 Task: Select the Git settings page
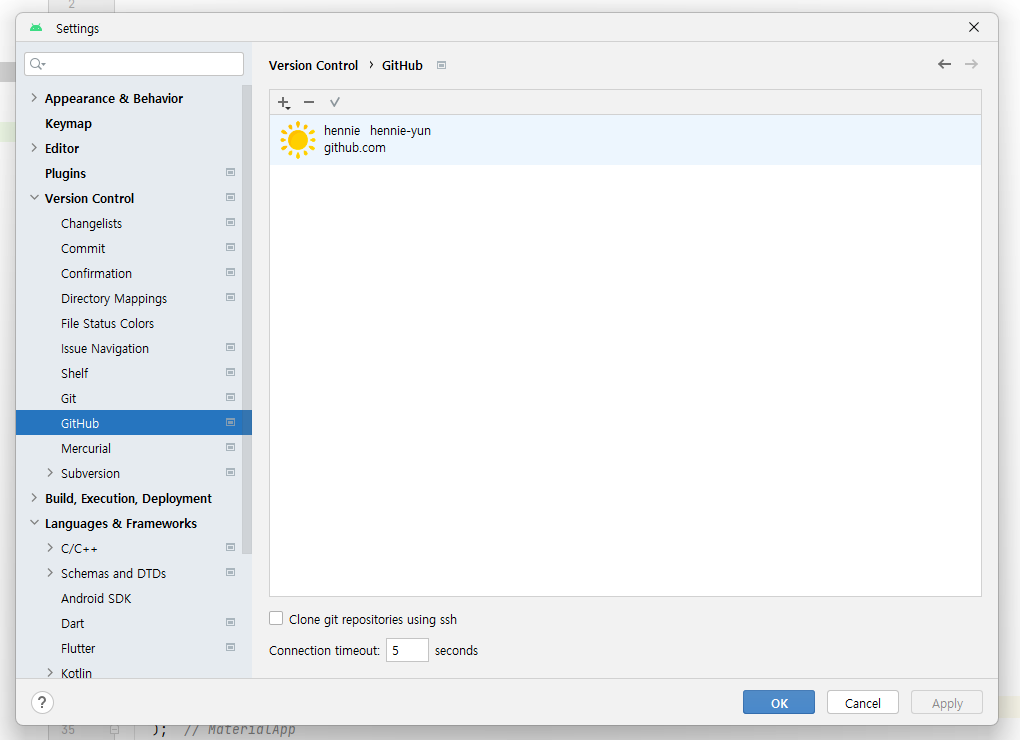pyautogui.click(x=68, y=399)
